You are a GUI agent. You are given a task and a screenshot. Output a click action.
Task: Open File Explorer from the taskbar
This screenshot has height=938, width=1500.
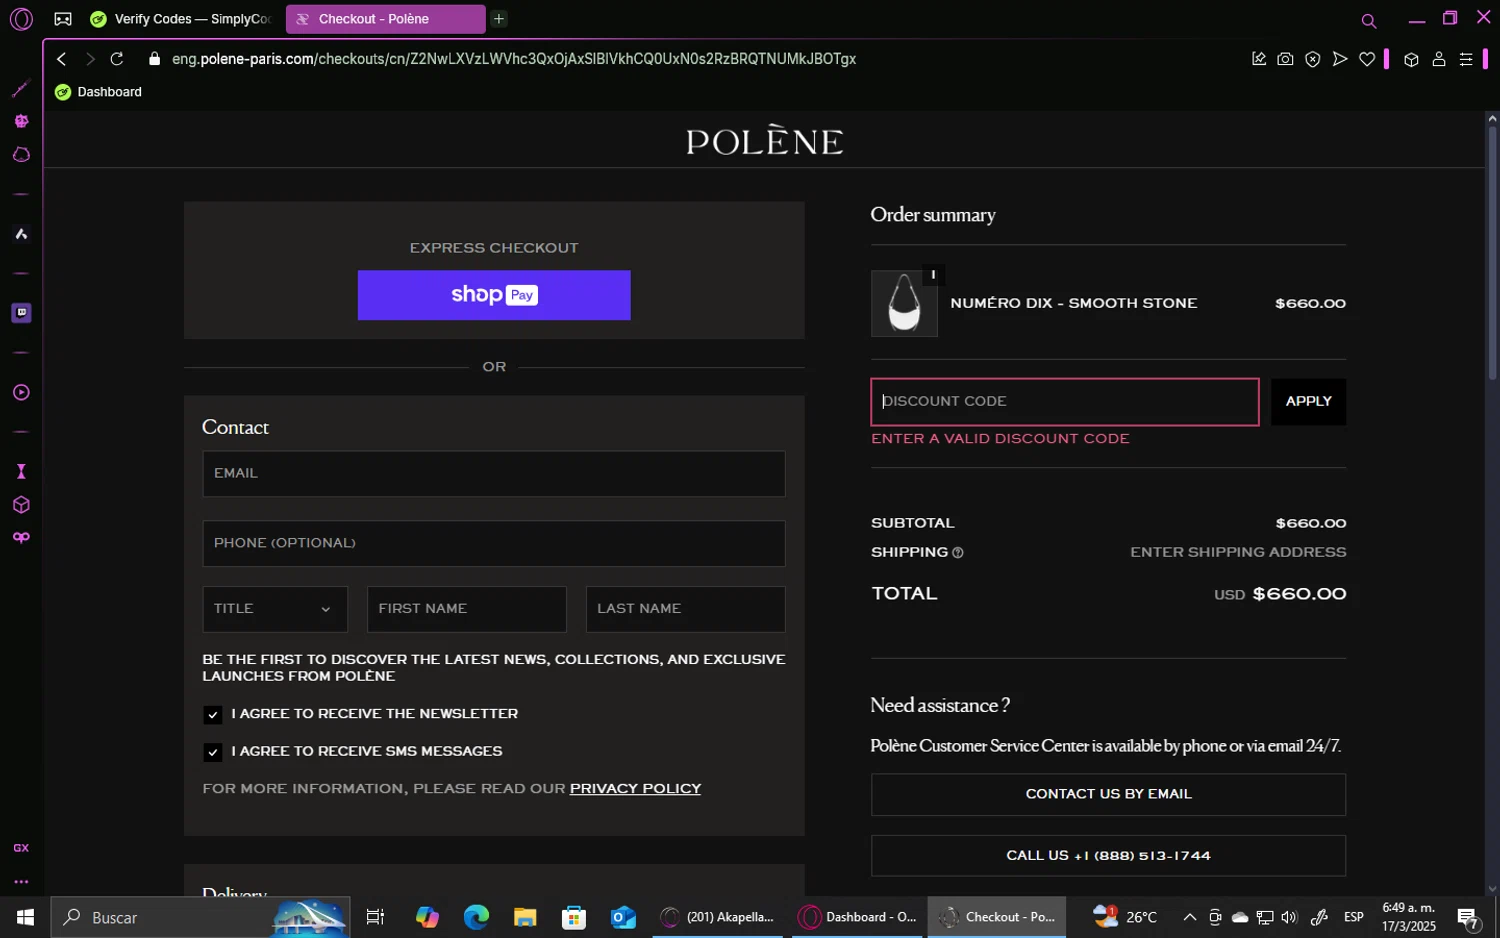[x=525, y=917]
